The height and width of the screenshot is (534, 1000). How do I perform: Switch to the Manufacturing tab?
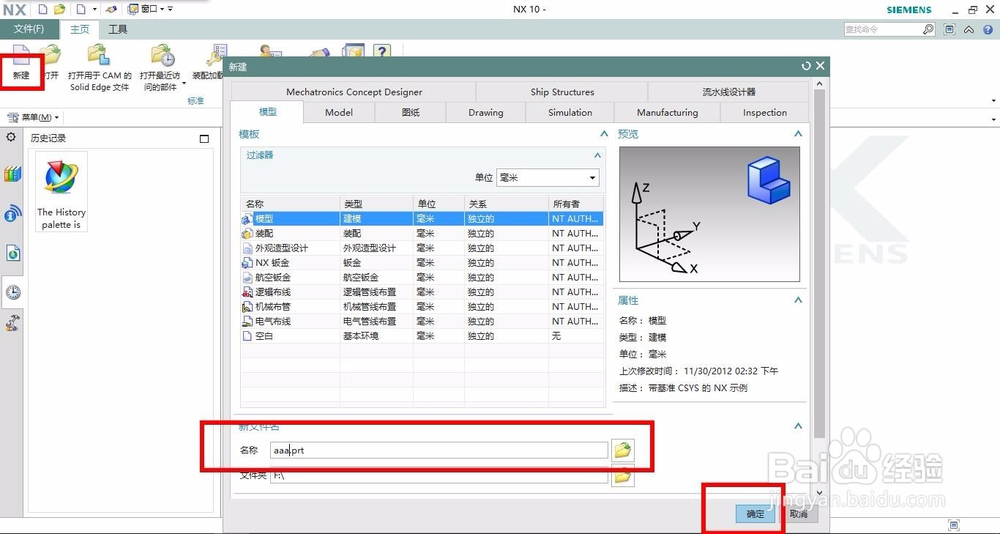tap(667, 112)
